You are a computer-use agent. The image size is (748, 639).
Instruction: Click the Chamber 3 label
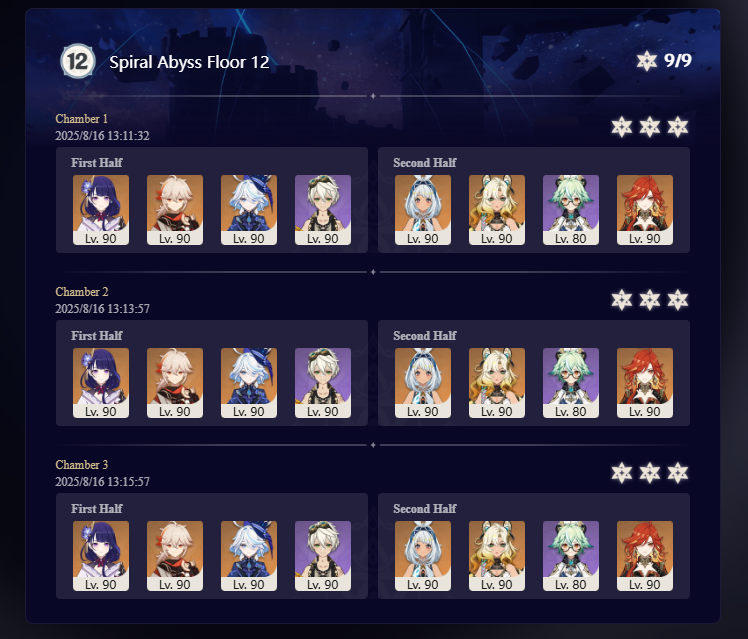click(x=82, y=464)
